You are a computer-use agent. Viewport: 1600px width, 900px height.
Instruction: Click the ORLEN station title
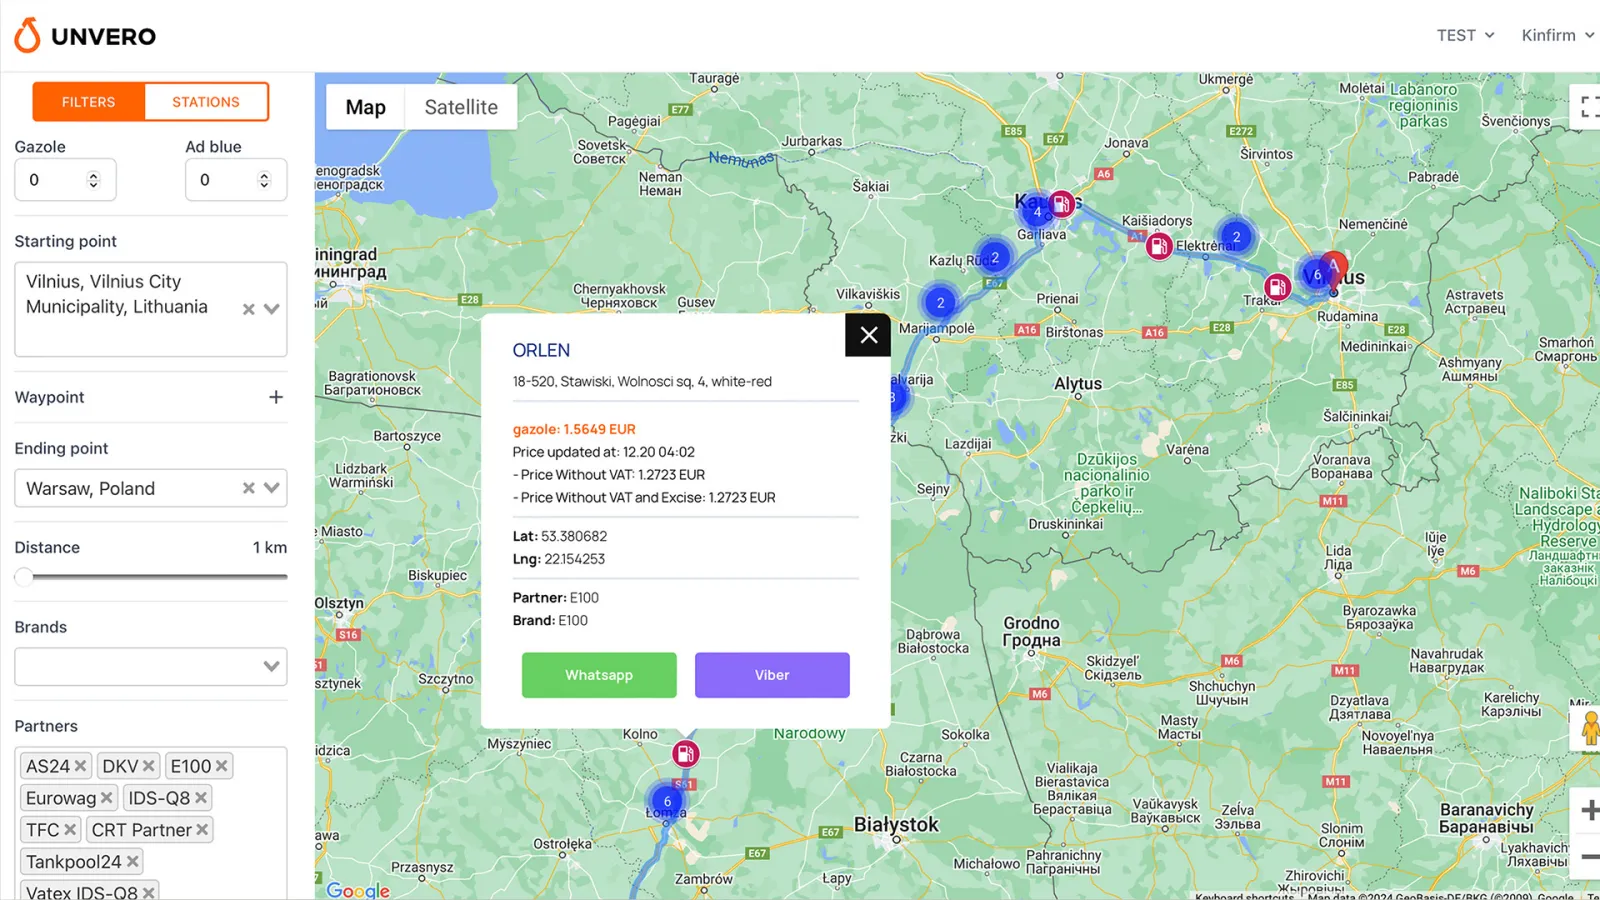point(541,351)
